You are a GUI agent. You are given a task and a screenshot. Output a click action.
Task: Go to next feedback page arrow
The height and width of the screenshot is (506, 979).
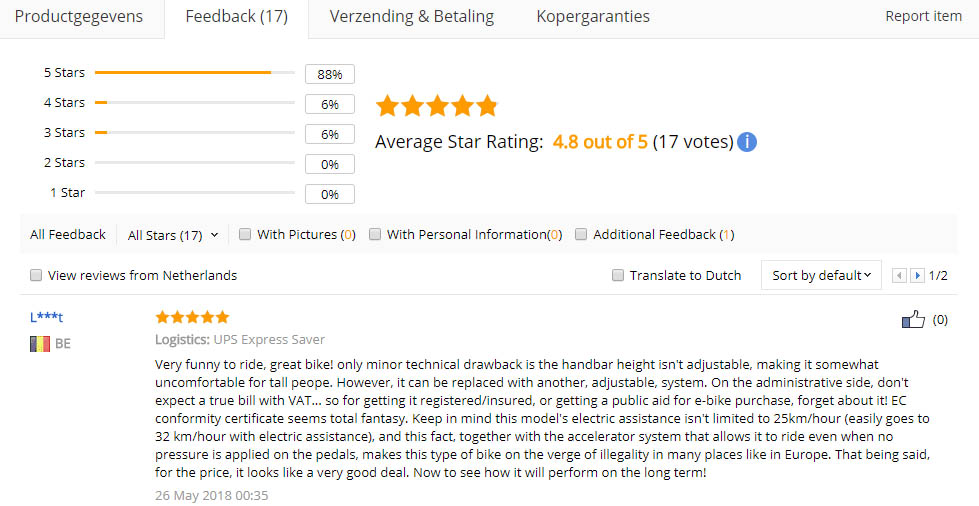(916, 275)
